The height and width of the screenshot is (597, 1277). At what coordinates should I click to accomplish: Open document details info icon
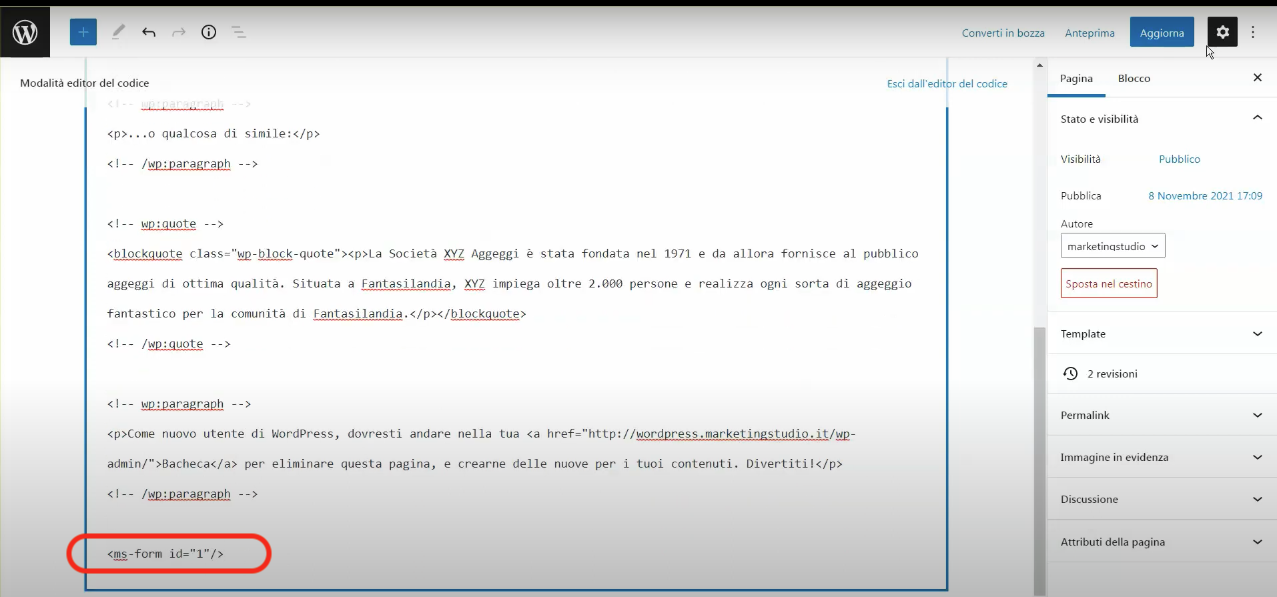pos(208,31)
